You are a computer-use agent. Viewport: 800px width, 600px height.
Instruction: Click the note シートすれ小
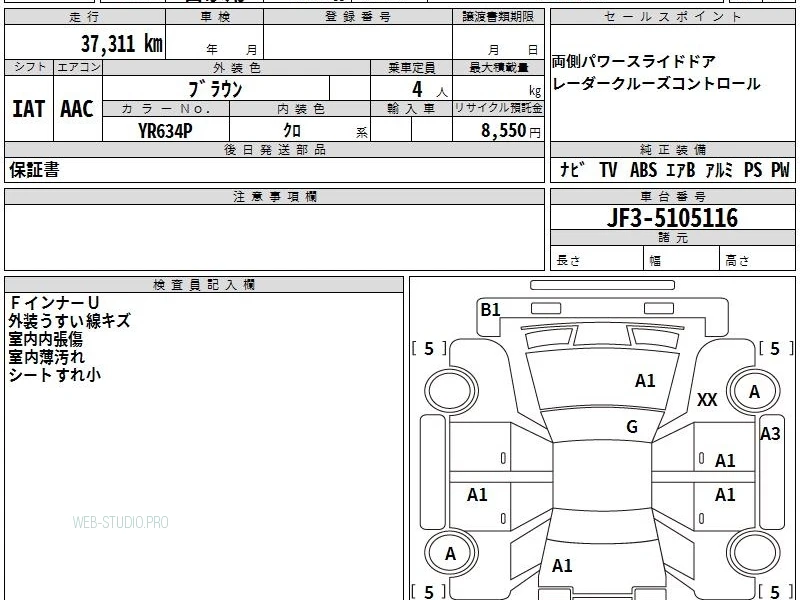pos(55,374)
